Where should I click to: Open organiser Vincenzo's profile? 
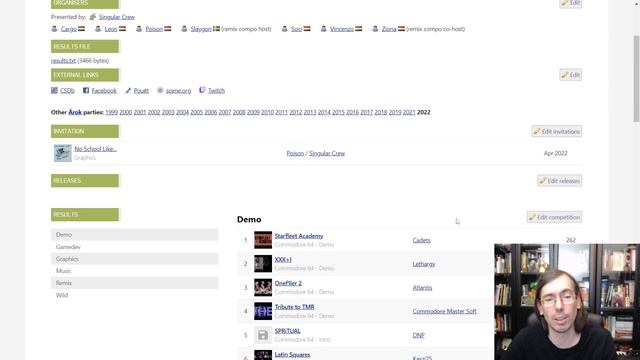tap(342, 29)
